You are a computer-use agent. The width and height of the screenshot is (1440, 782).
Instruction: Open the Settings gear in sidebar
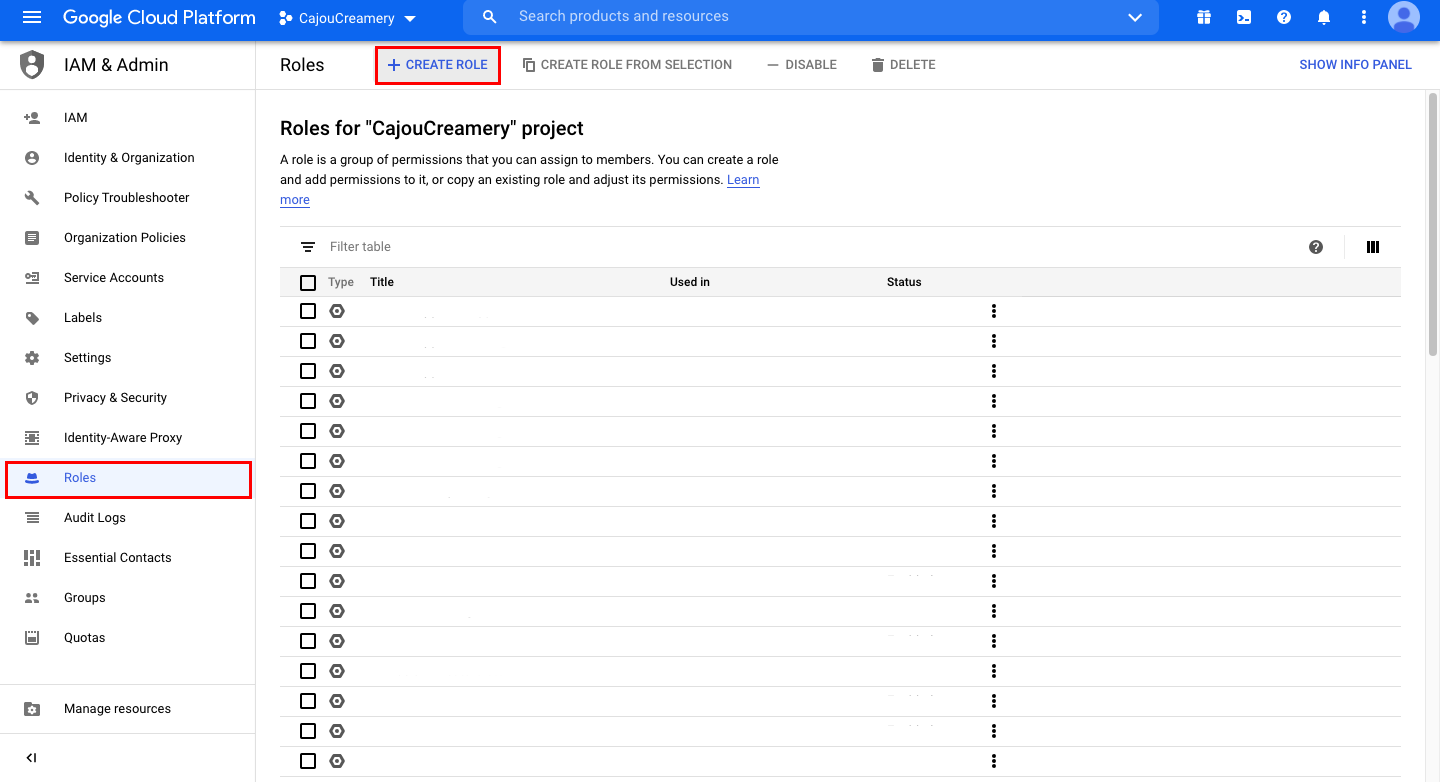pos(32,358)
